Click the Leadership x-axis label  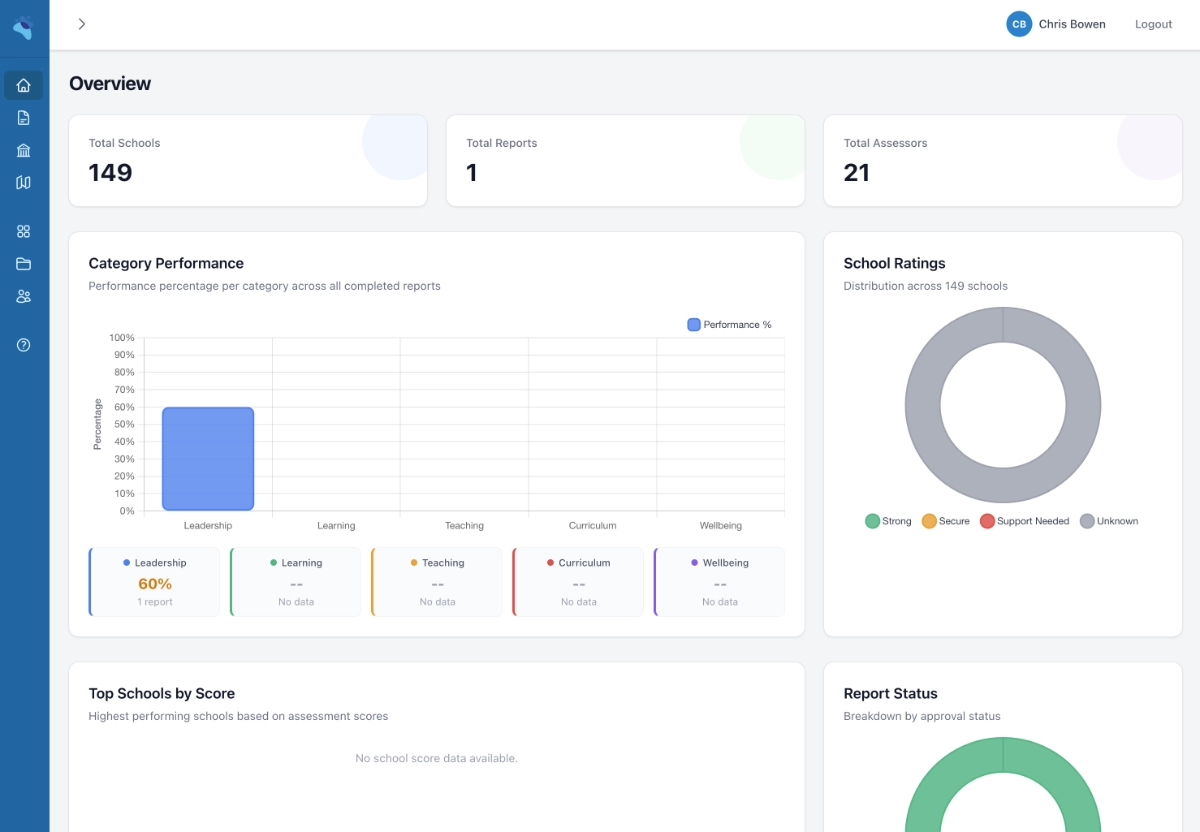point(208,526)
